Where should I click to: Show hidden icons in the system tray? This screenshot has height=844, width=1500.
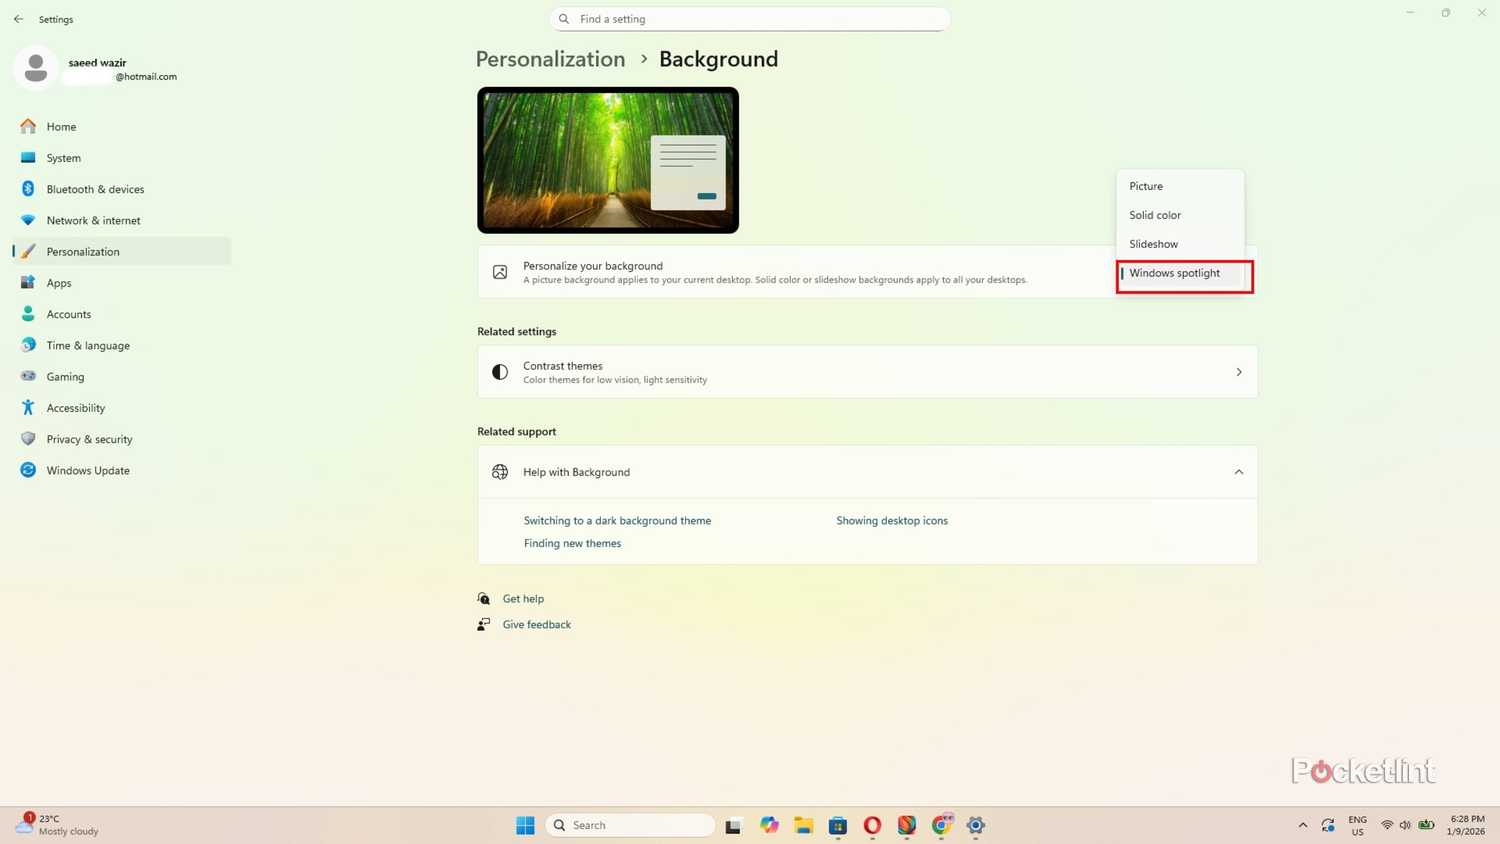[x=1302, y=825]
